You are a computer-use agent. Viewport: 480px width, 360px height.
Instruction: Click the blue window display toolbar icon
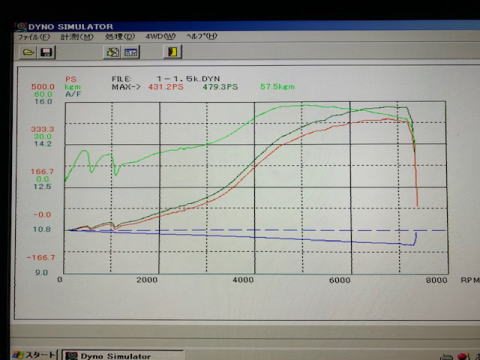131,52
